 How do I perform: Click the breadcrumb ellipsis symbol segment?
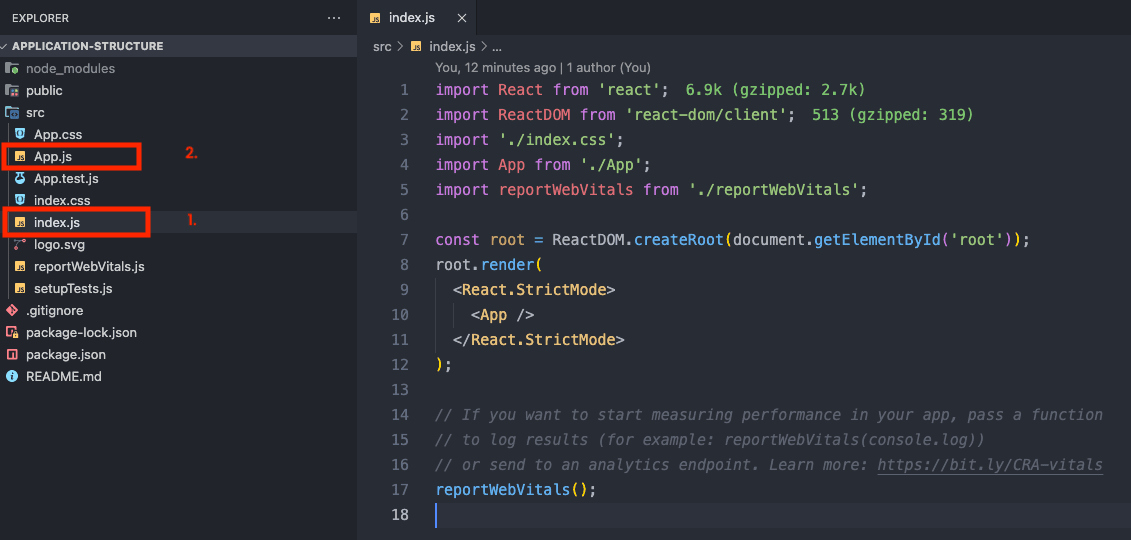(x=496, y=46)
